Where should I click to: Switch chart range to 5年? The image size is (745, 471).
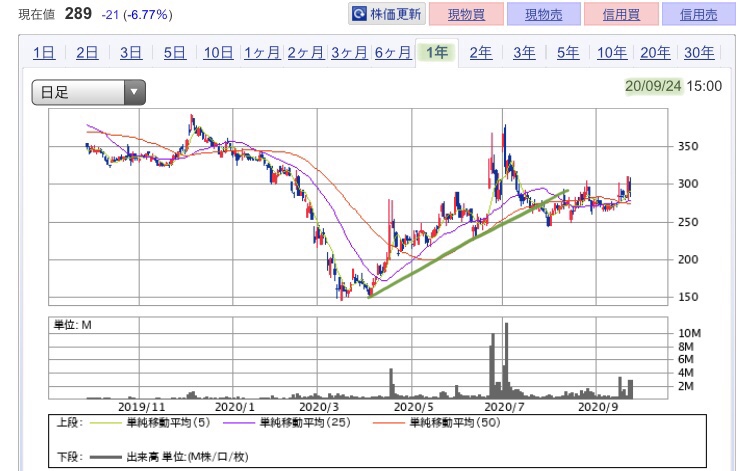pos(568,52)
